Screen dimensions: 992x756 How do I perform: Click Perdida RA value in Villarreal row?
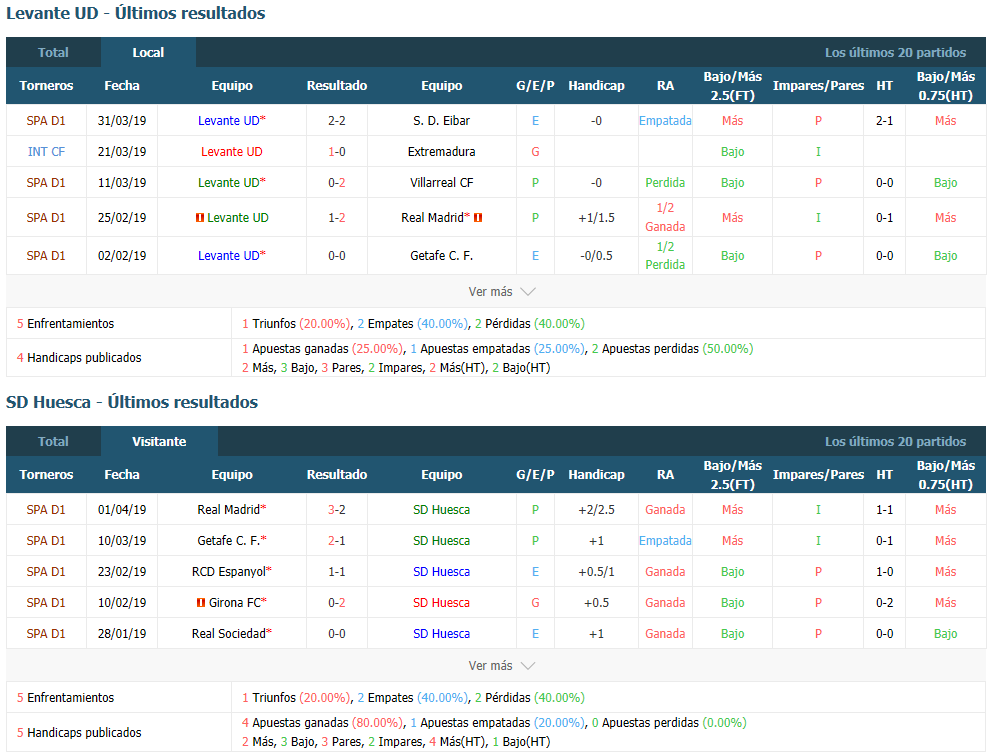[x=665, y=183]
